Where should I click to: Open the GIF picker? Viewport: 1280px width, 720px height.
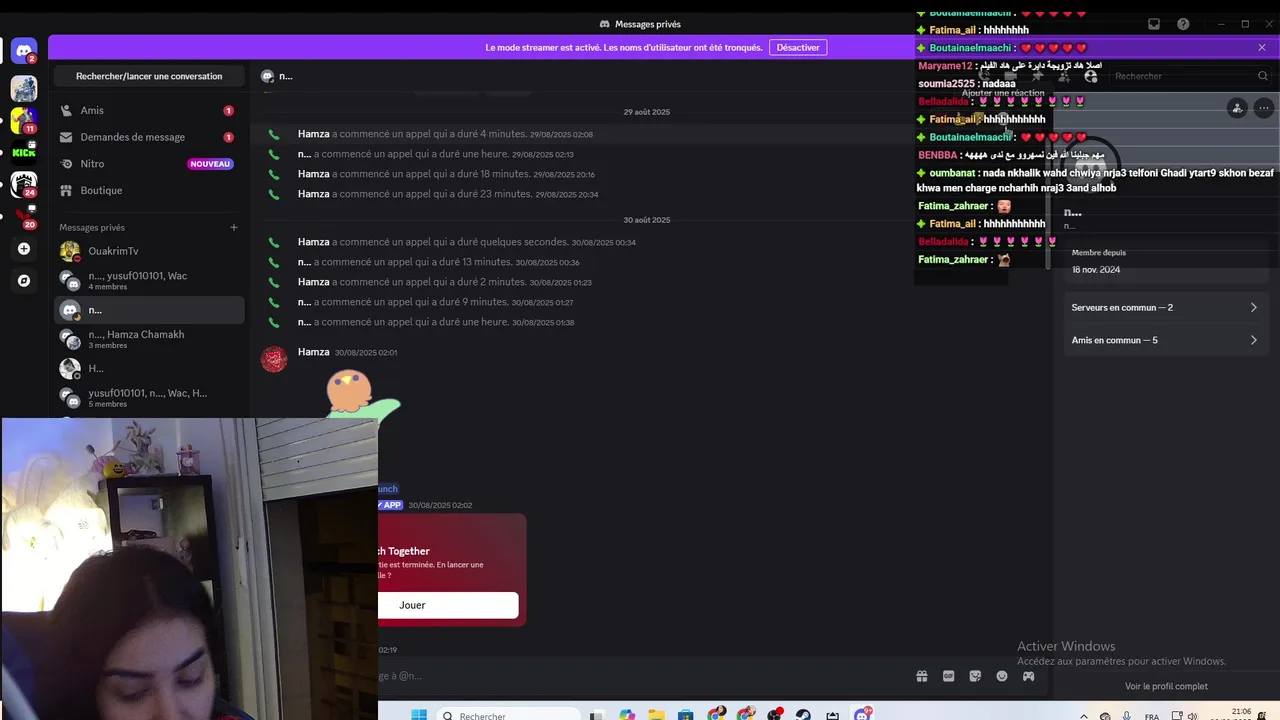coord(949,676)
